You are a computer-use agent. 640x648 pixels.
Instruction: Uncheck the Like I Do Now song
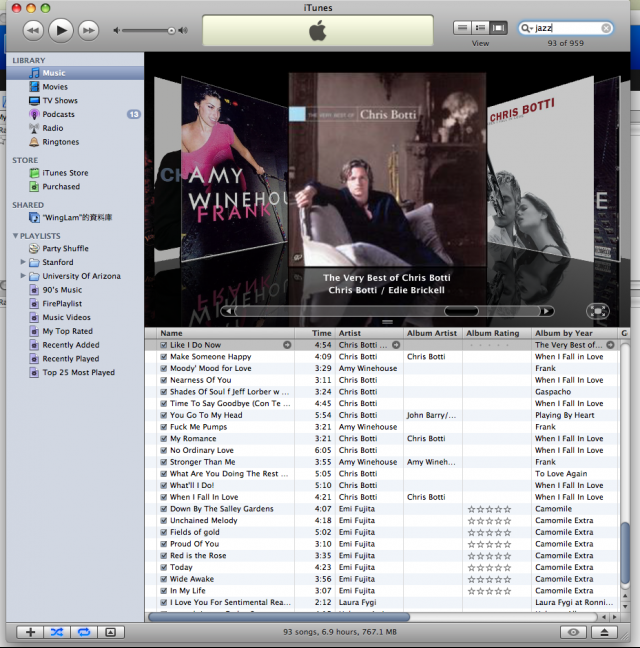(164, 345)
